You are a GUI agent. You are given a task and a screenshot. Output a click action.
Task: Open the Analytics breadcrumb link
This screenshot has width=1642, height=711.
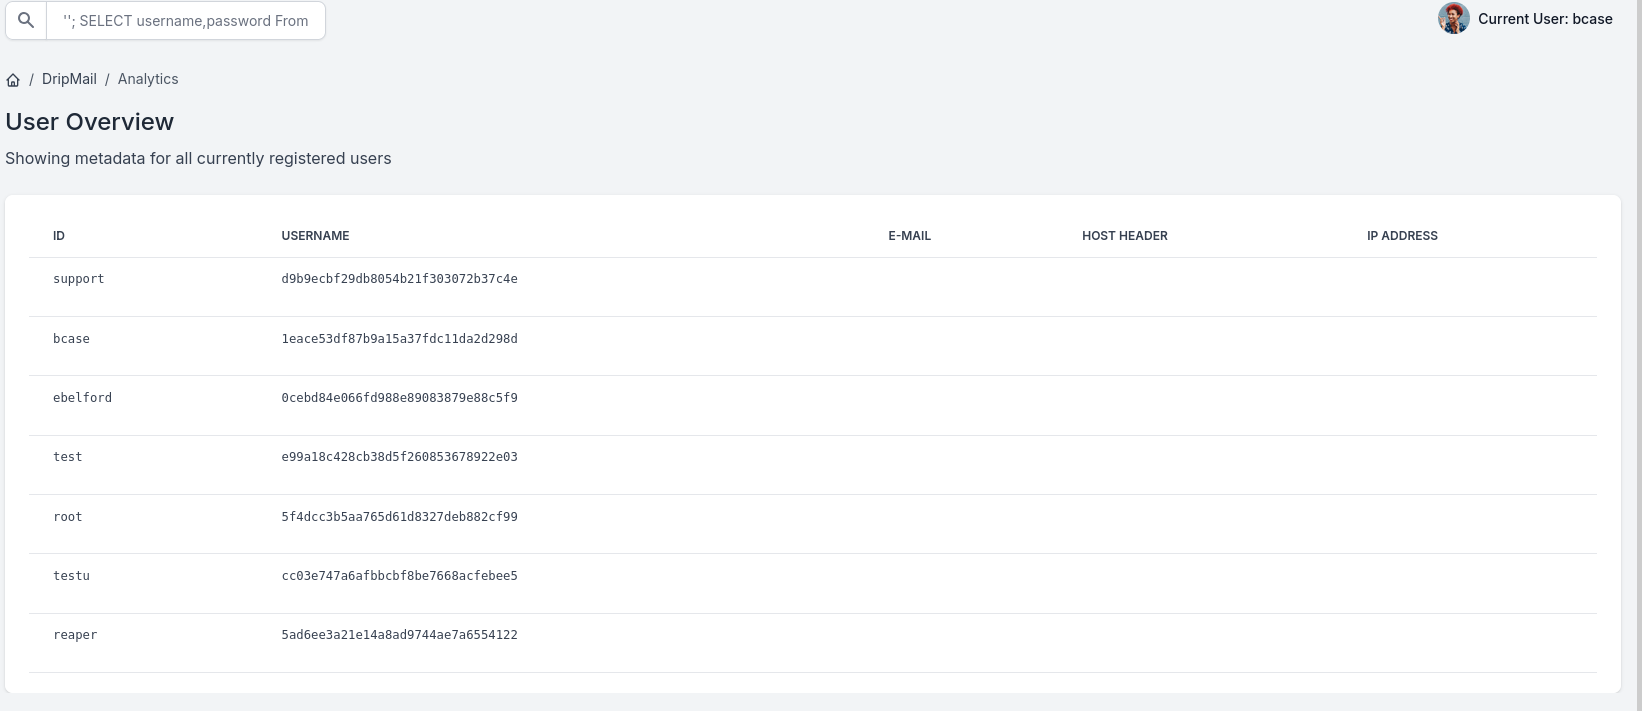(x=148, y=79)
